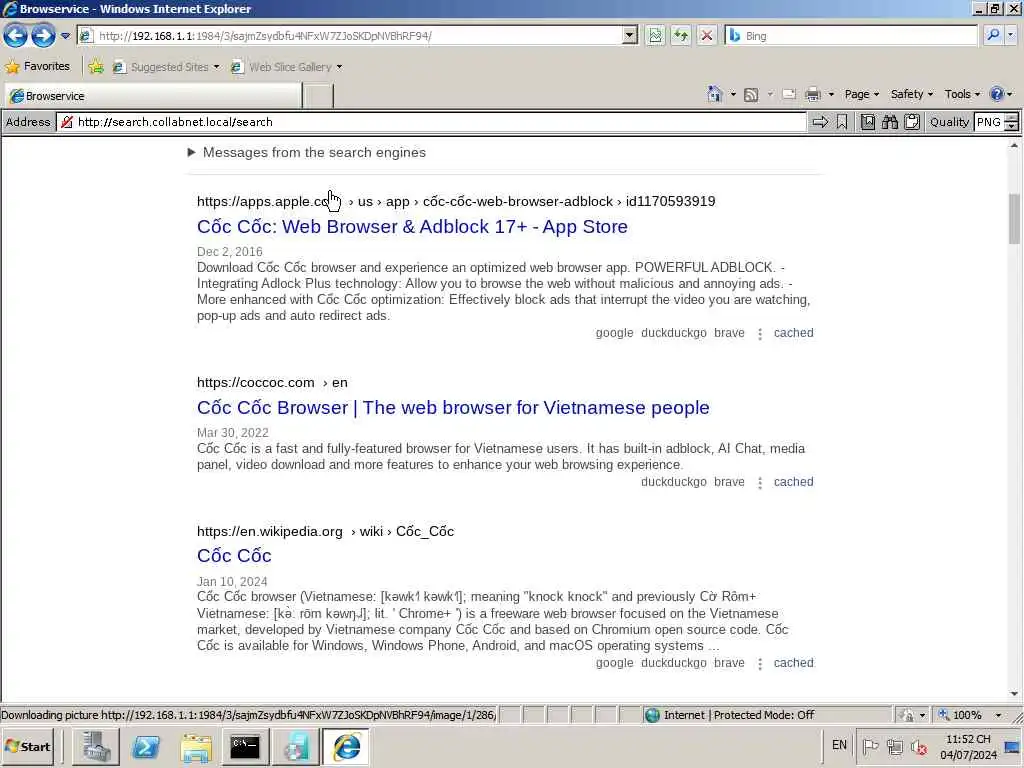Click EN language indicator in tray
This screenshot has height=768, width=1024.
pyautogui.click(x=839, y=745)
